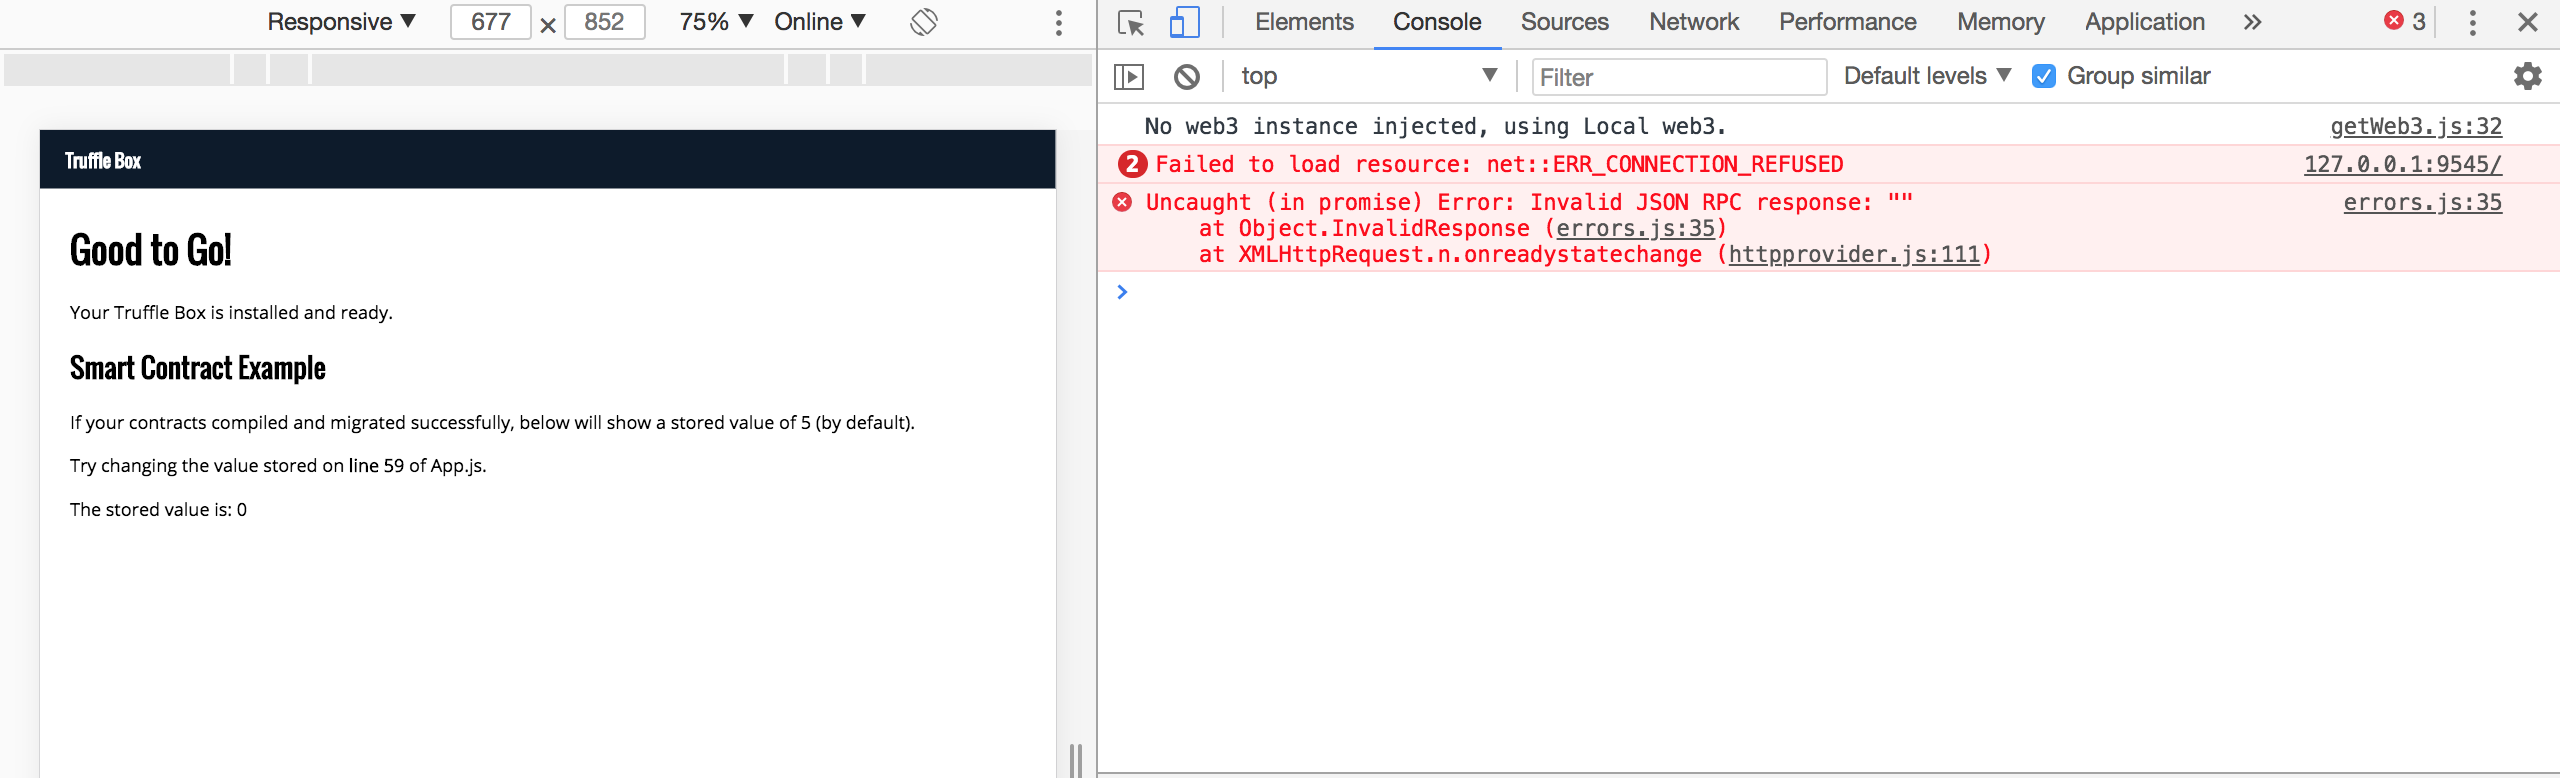Open the 127.0.0.1:9545/ resource link
Image resolution: width=2560 pixels, height=778 pixels.
coord(2403,164)
